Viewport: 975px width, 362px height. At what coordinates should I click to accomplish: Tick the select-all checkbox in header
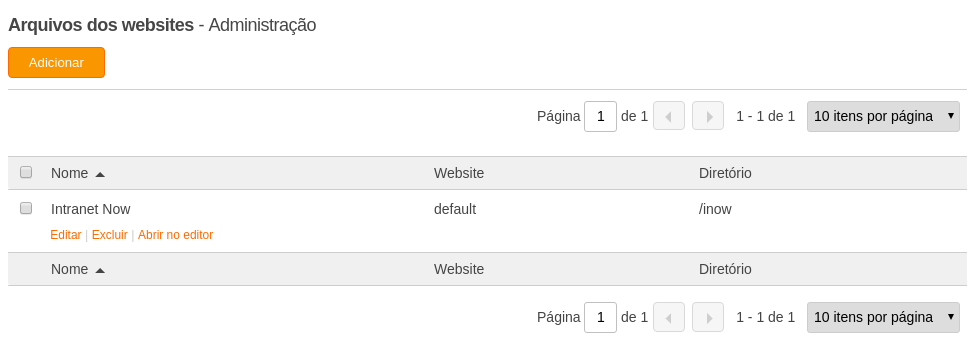coord(26,172)
